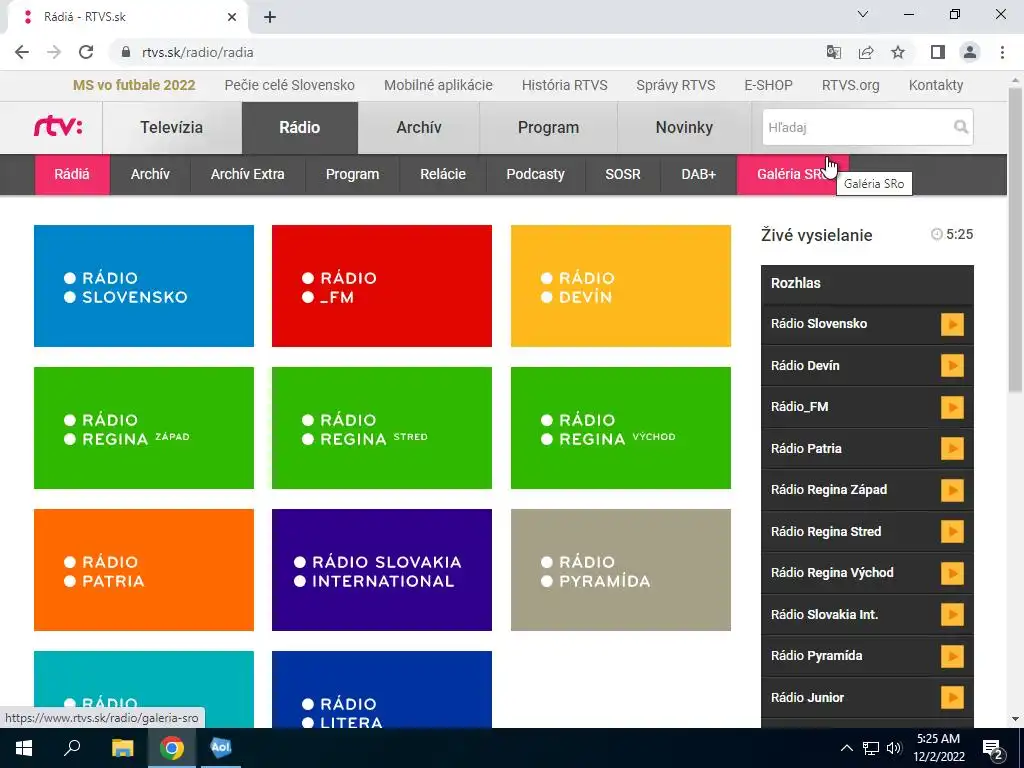Open File Explorer from taskbar
Viewport: 1024px width, 768px height.
point(122,748)
